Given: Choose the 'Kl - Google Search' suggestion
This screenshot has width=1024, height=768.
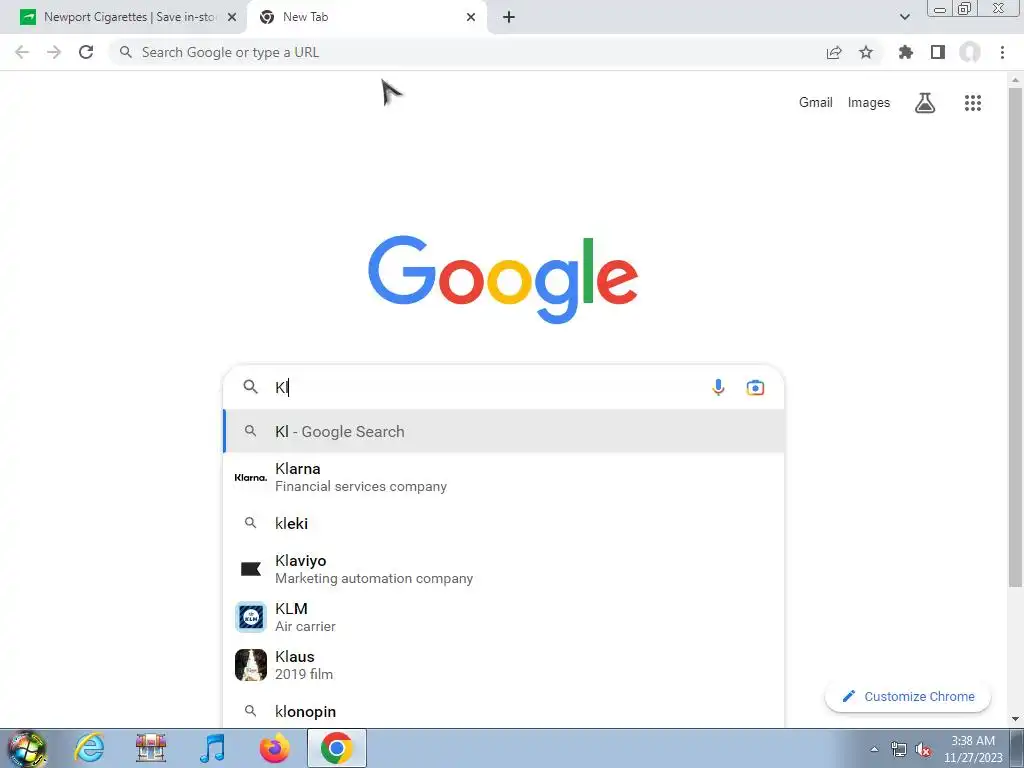Looking at the screenshot, I should point(504,431).
